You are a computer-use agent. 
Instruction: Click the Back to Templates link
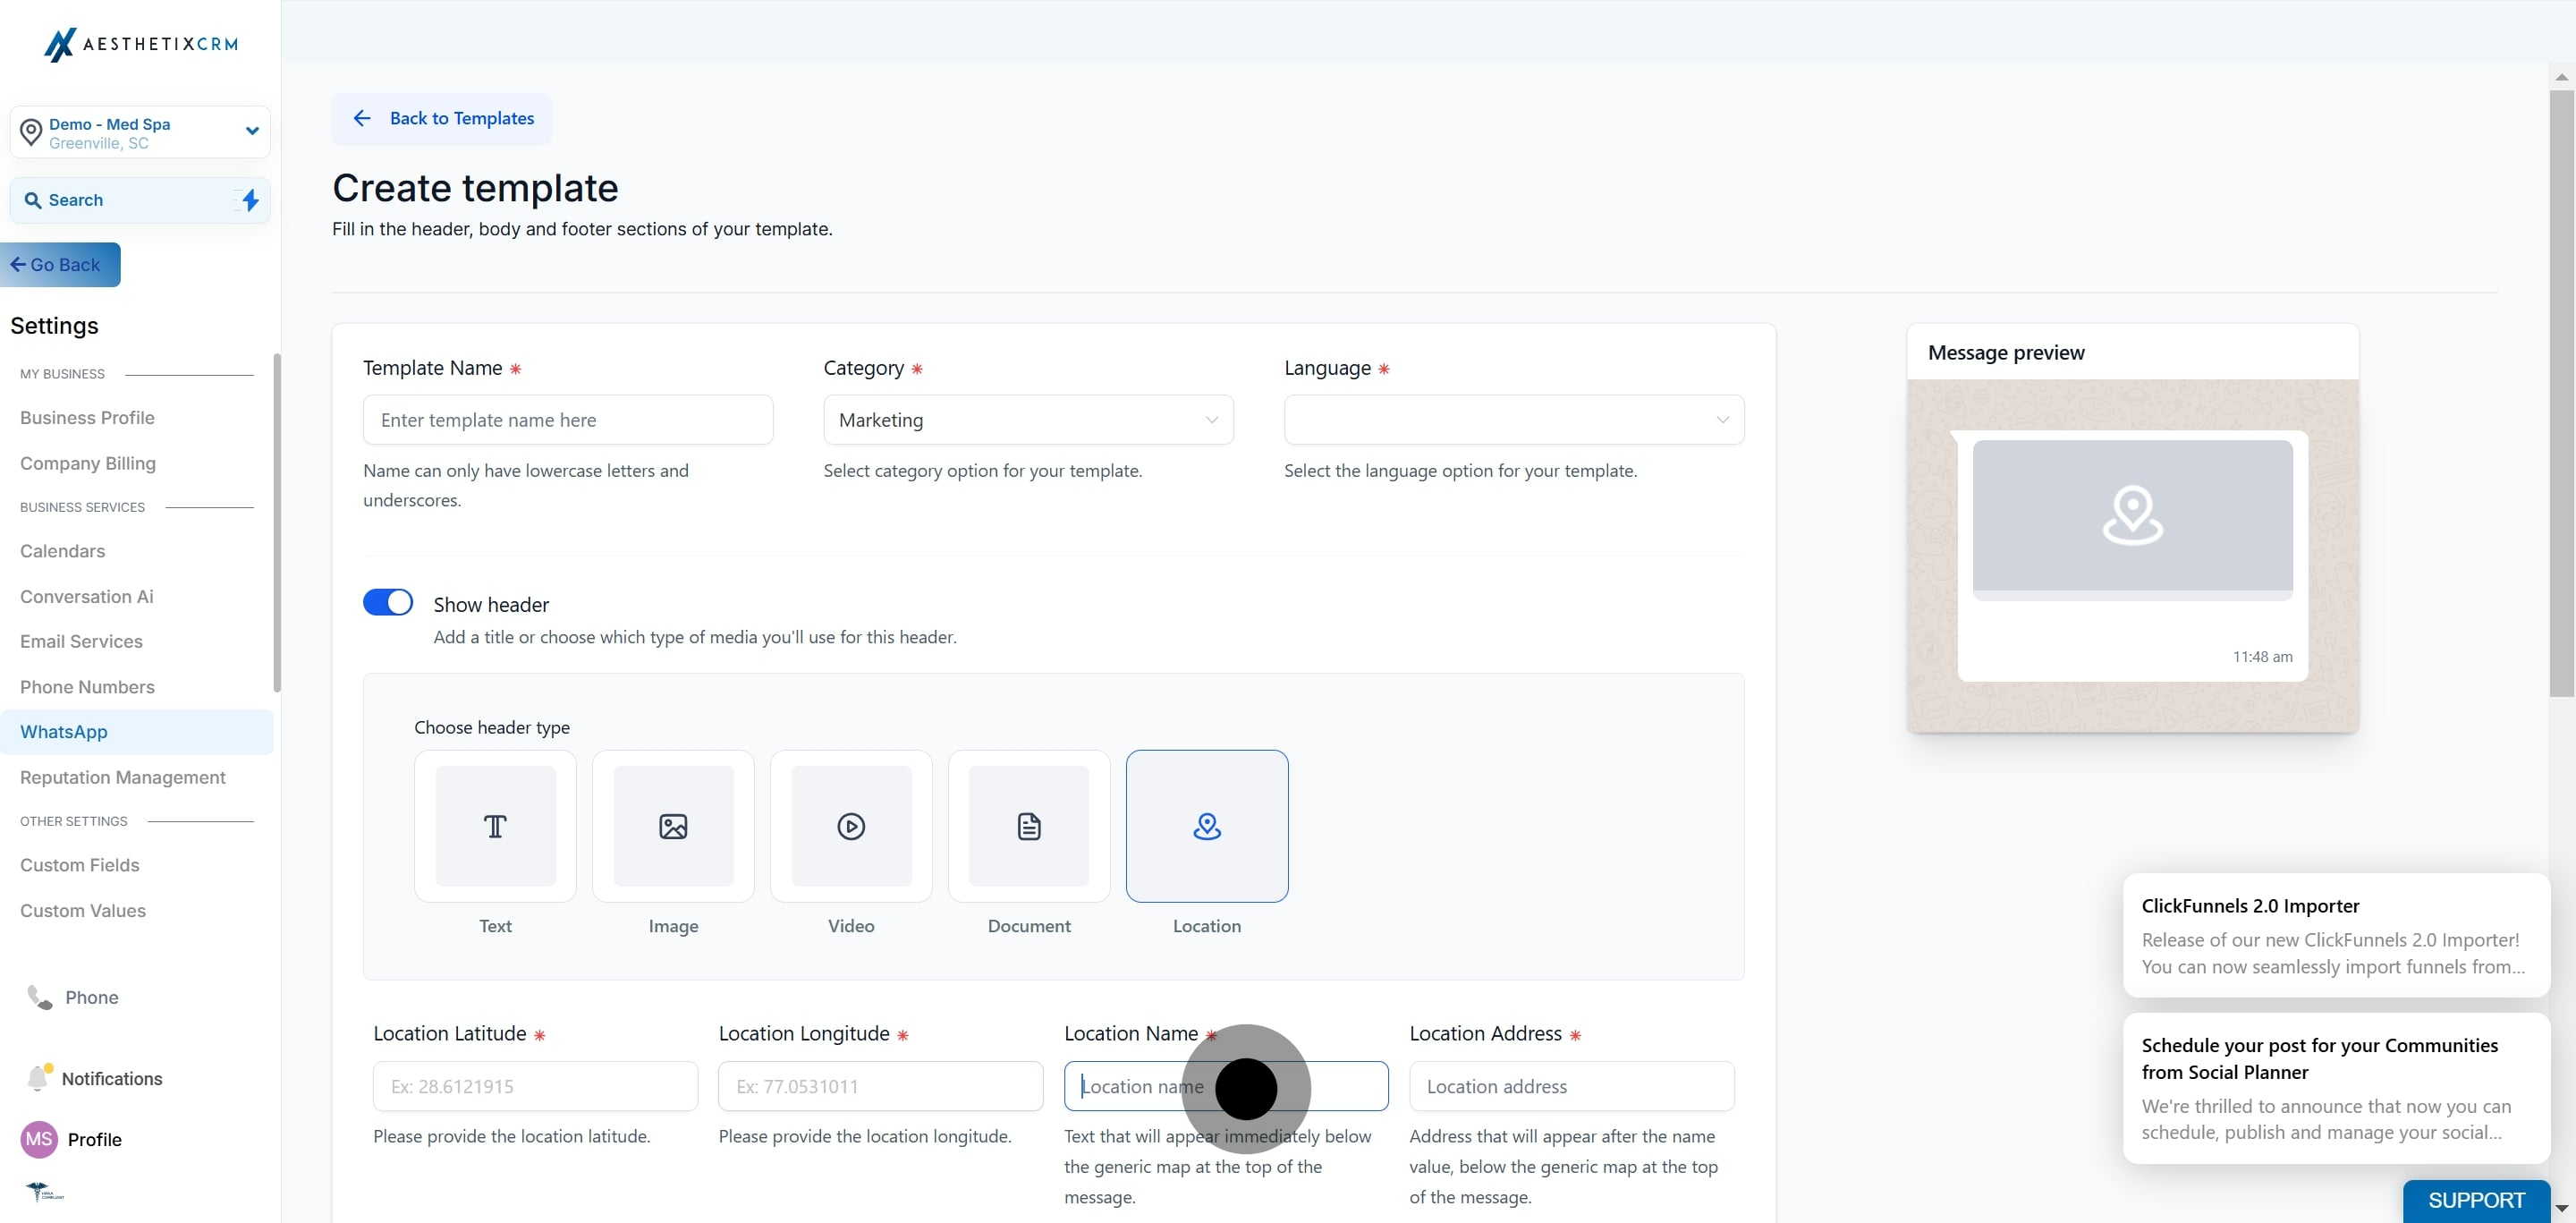click(442, 119)
